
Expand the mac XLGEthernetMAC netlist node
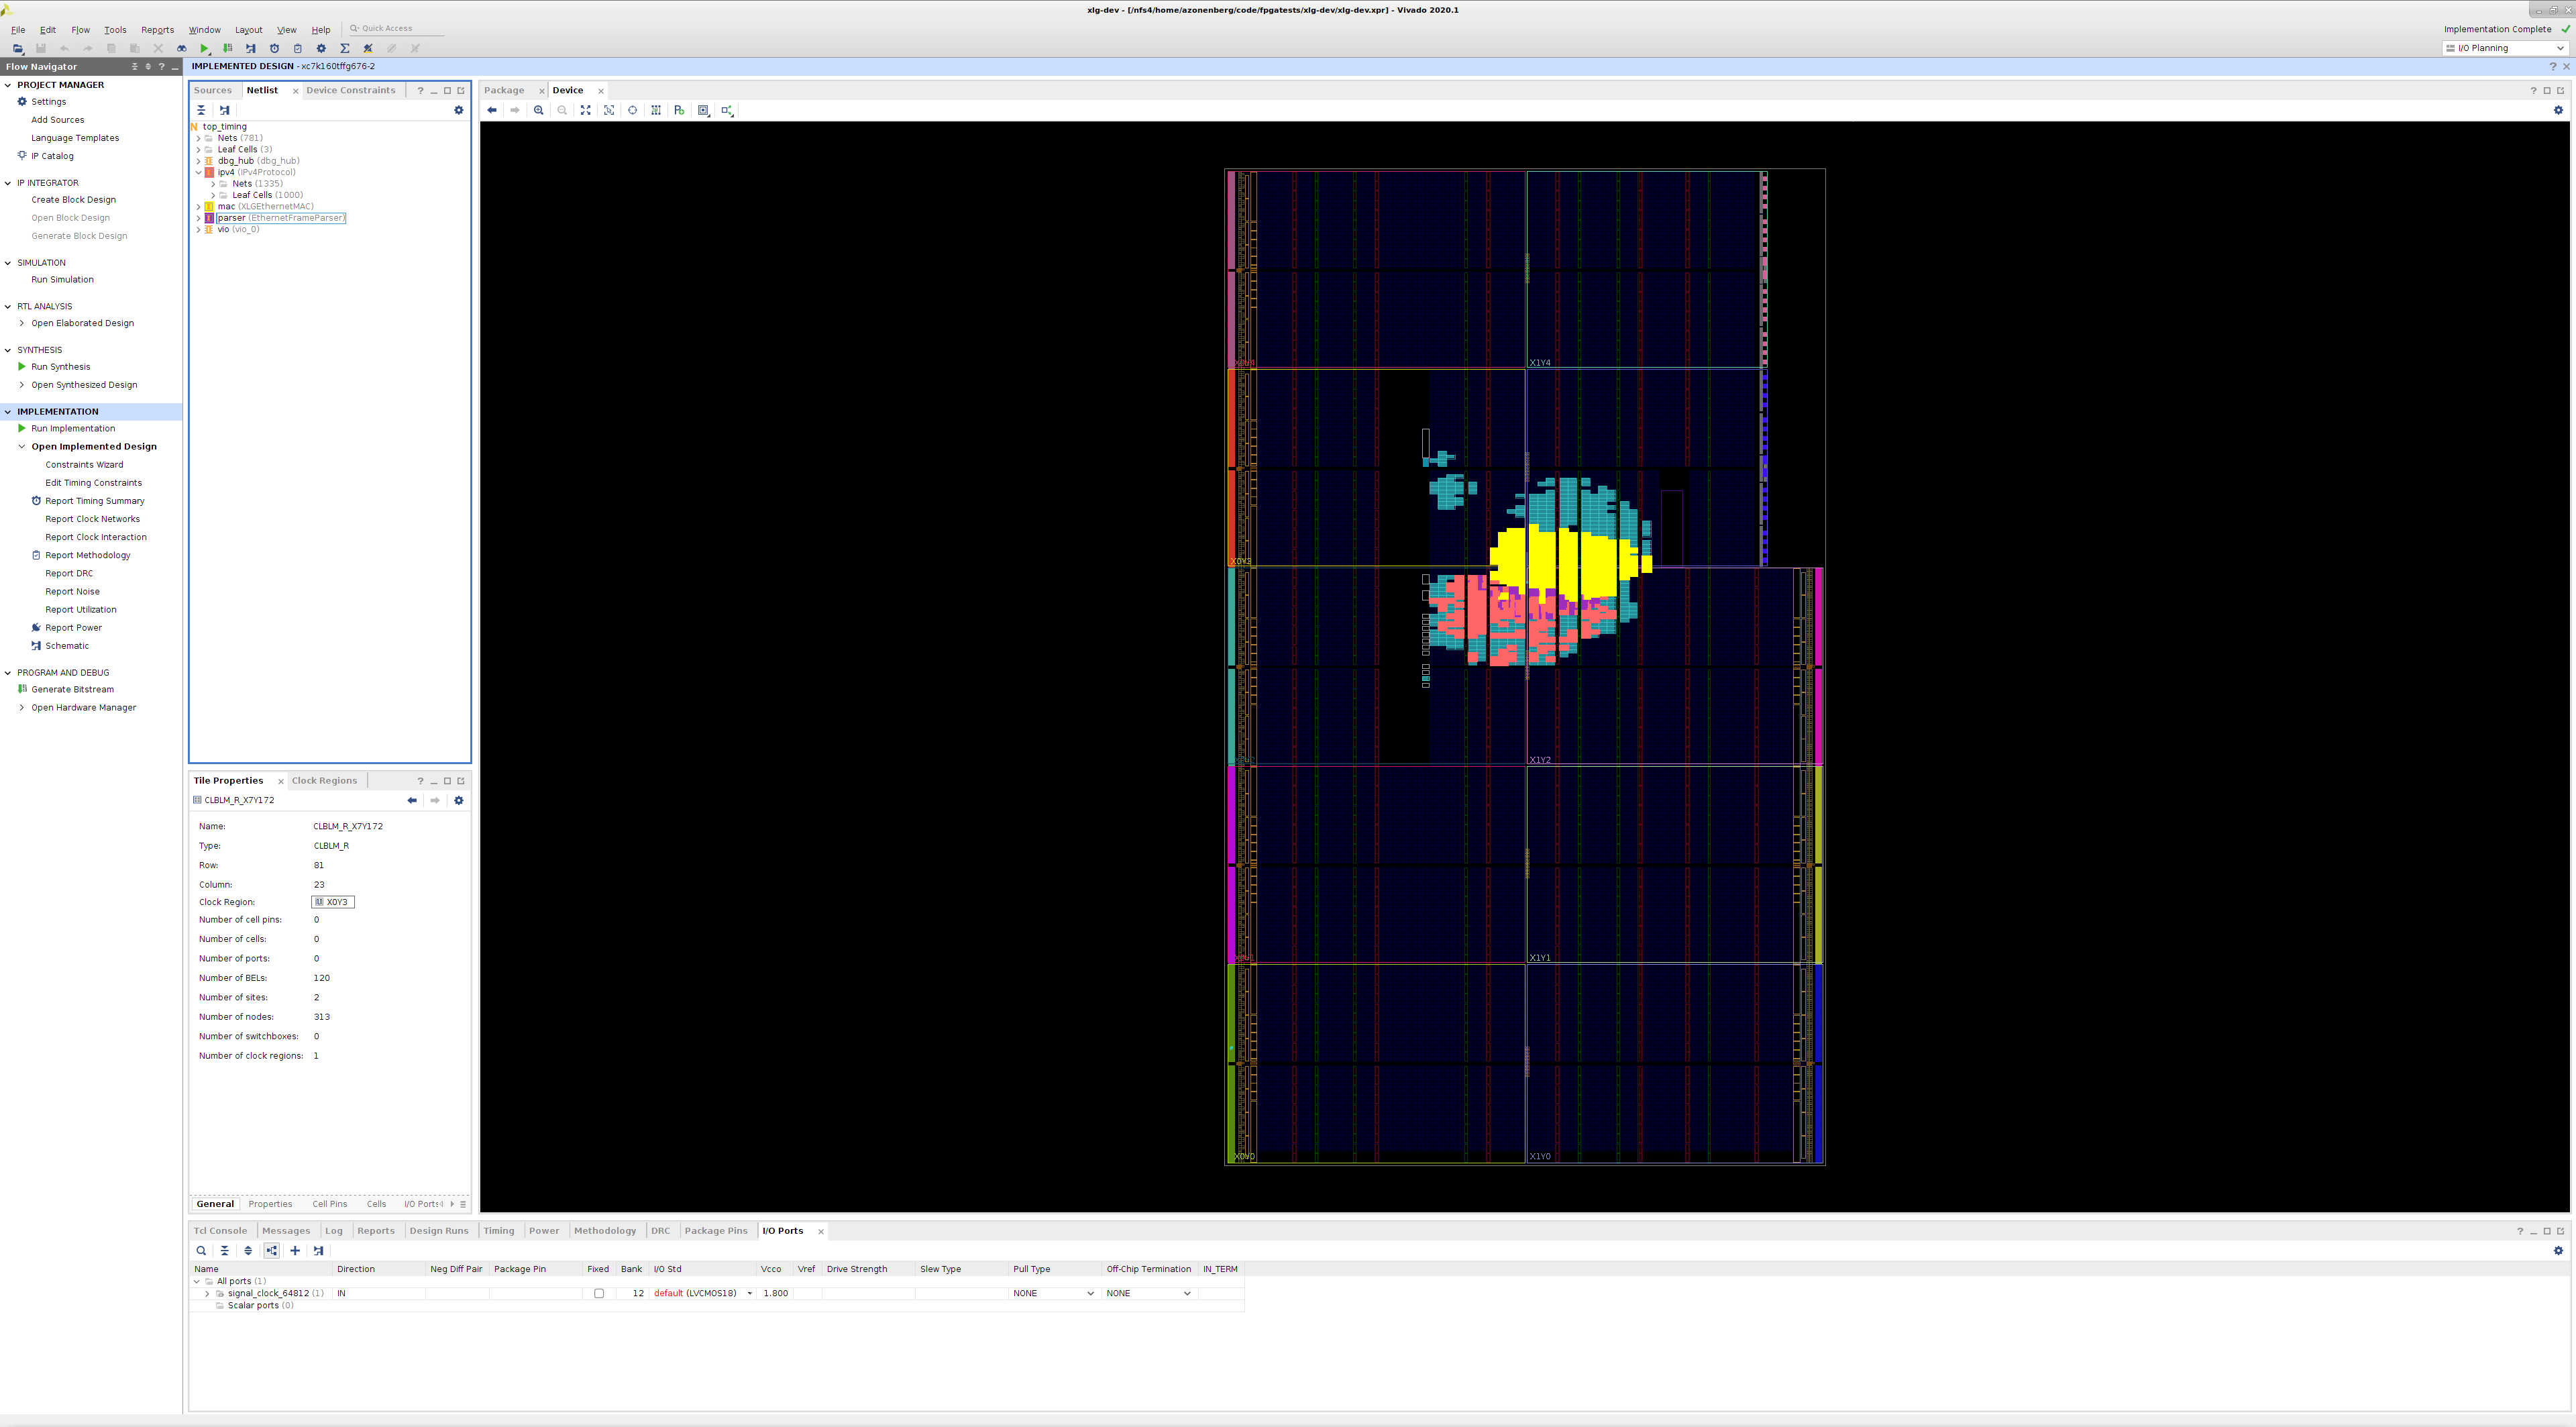(198, 206)
